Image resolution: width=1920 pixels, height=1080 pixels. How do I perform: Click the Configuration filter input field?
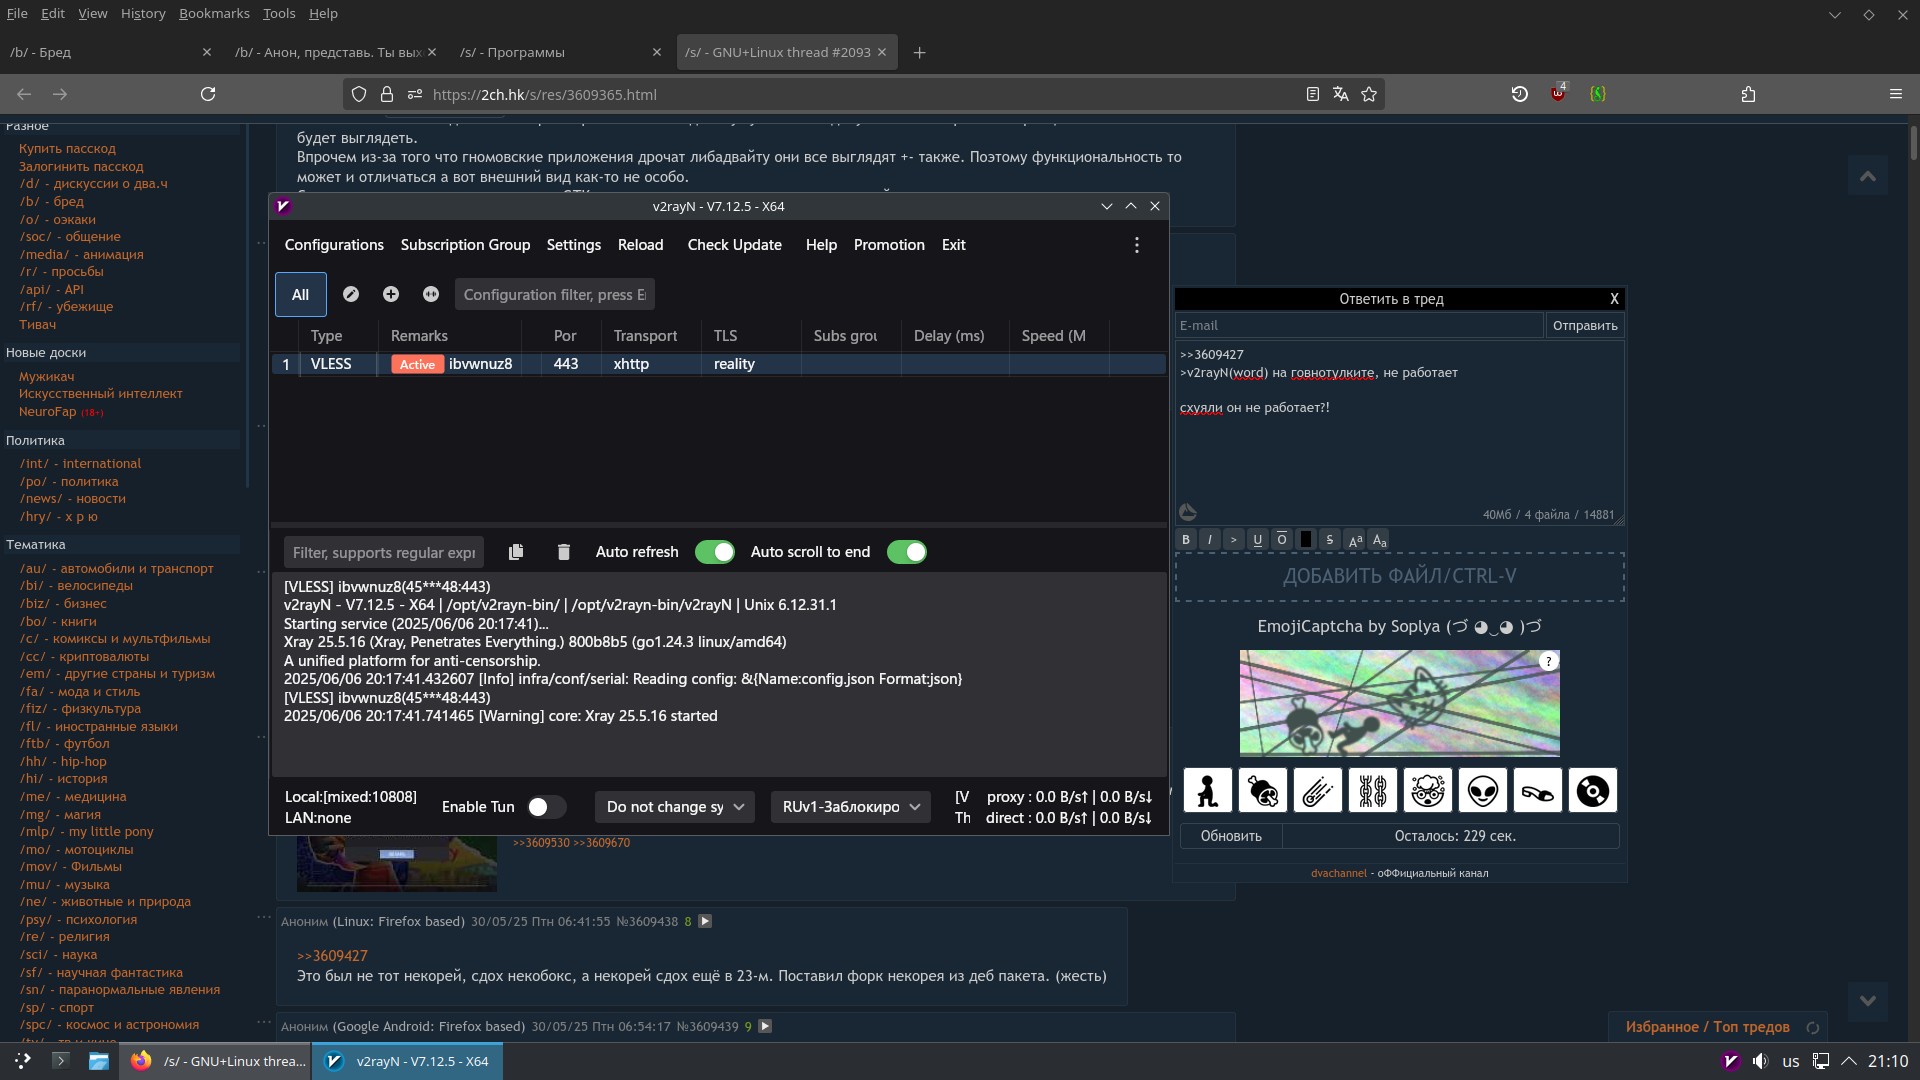(x=554, y=294)
